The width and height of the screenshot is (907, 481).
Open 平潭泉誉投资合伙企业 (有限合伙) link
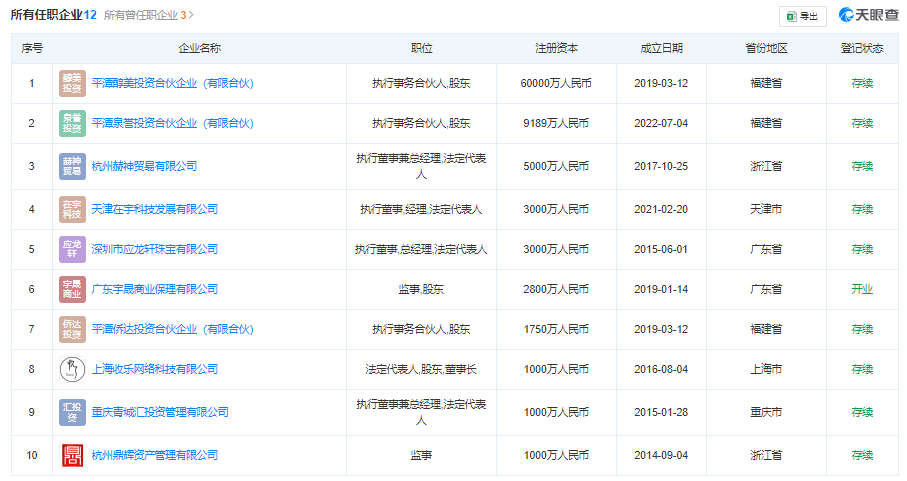pos(172,123)
